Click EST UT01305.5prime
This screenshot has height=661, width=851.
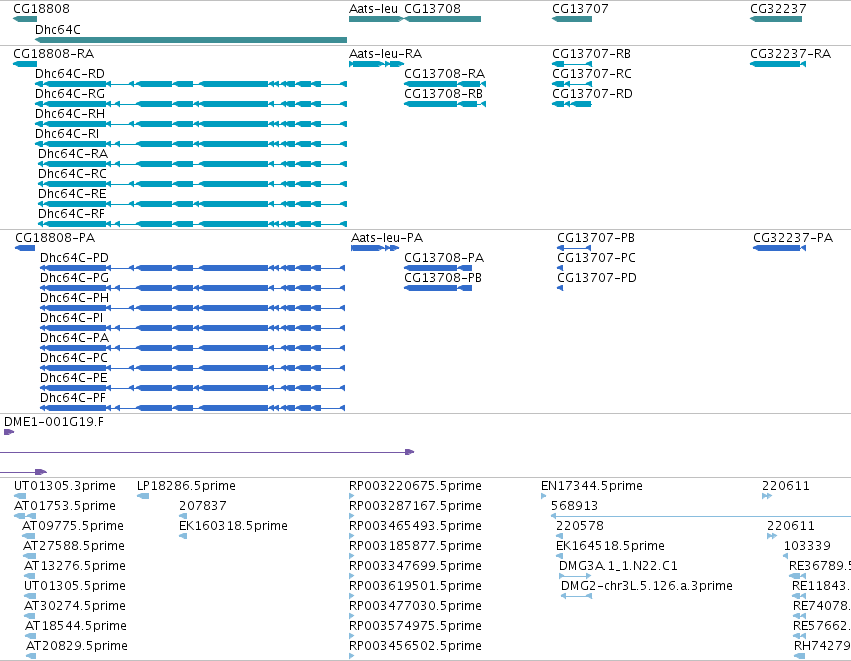tap(75, 586)
